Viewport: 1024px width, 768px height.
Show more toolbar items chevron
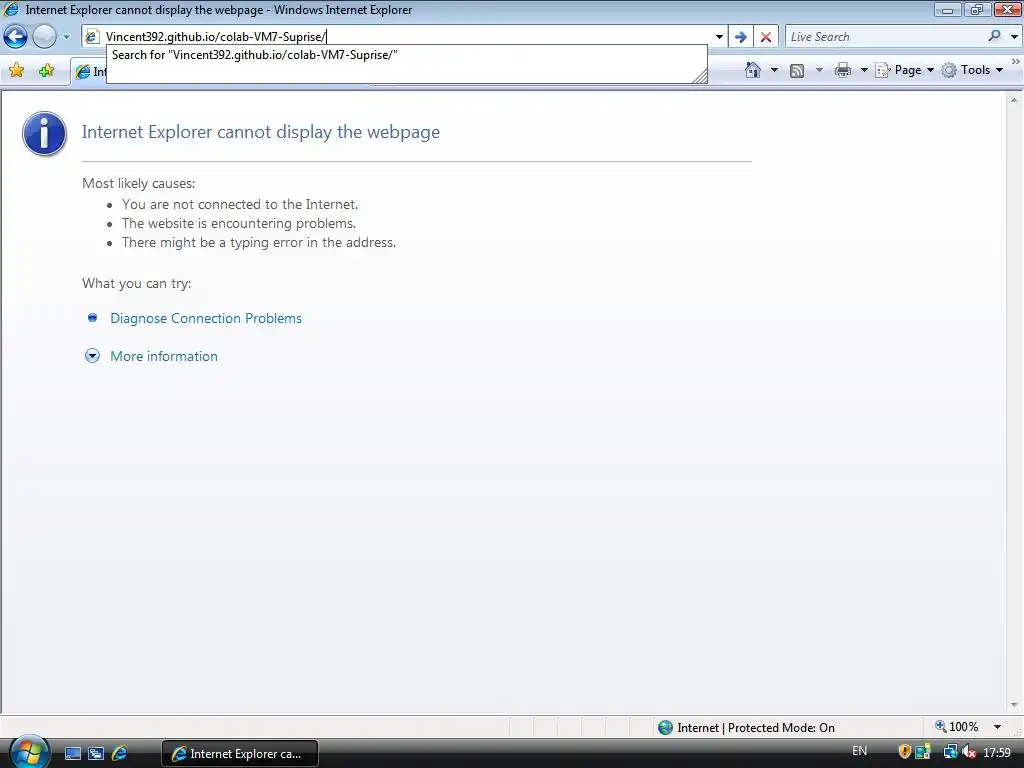(x=1015, y=61)
